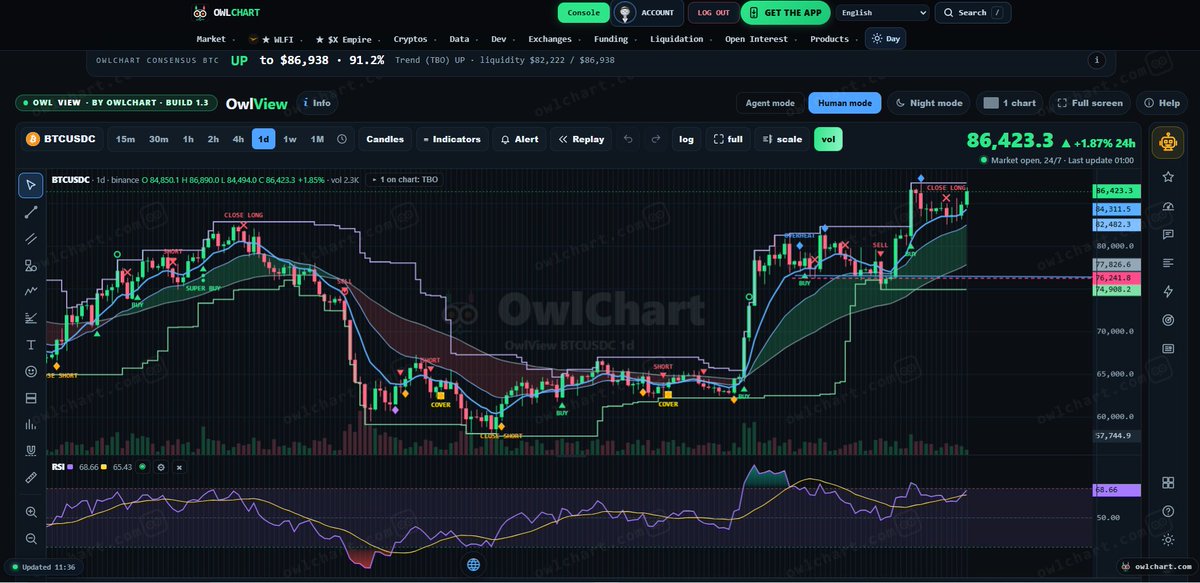Screen dimensions: 1200x583
Task: Zoom in on the chart
Action: pos(30,513)
